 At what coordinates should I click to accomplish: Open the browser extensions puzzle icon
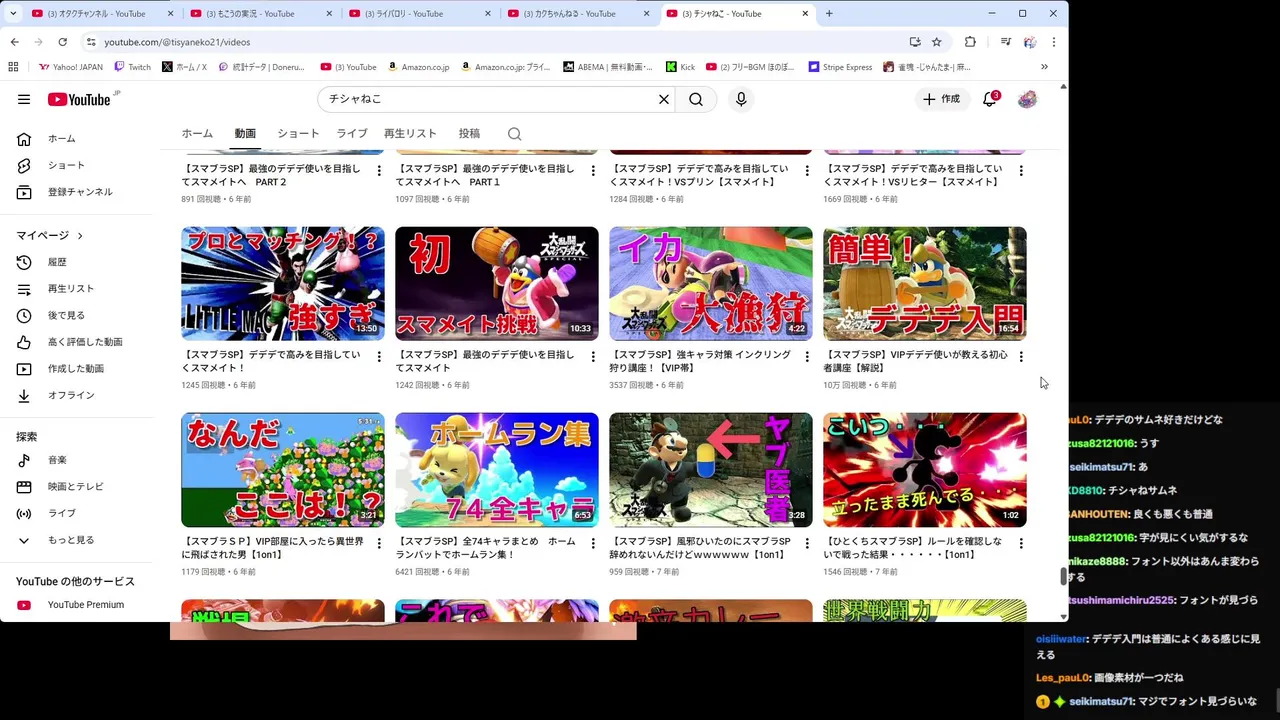(x=970, y=42)
